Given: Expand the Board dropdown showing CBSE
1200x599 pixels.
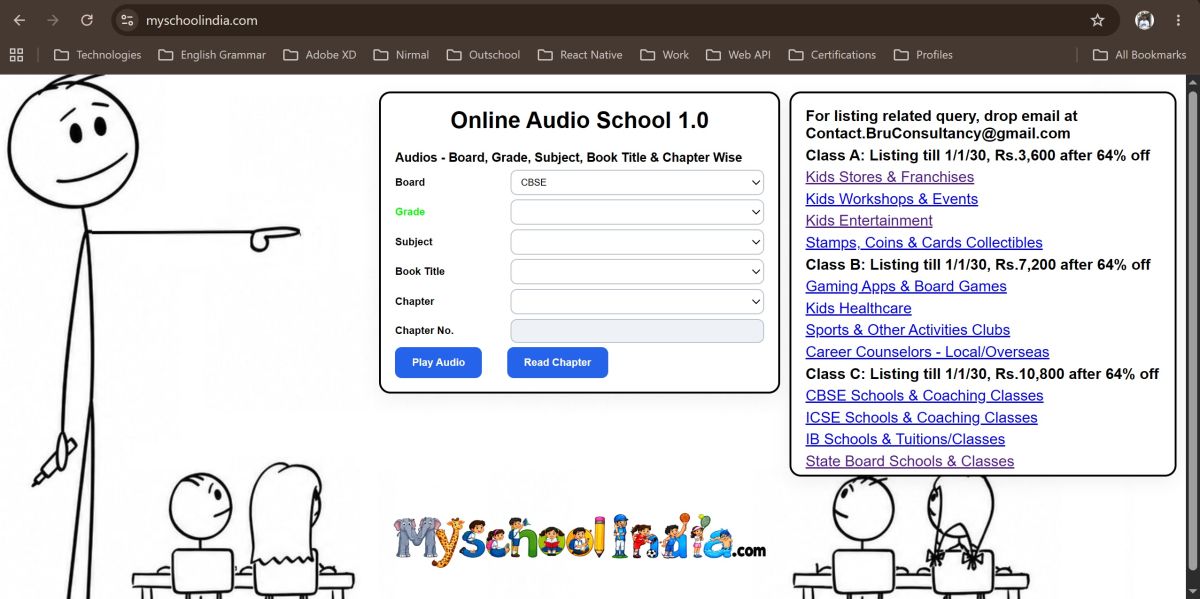Looking at the screenshot, I should [x=637, y=183].
